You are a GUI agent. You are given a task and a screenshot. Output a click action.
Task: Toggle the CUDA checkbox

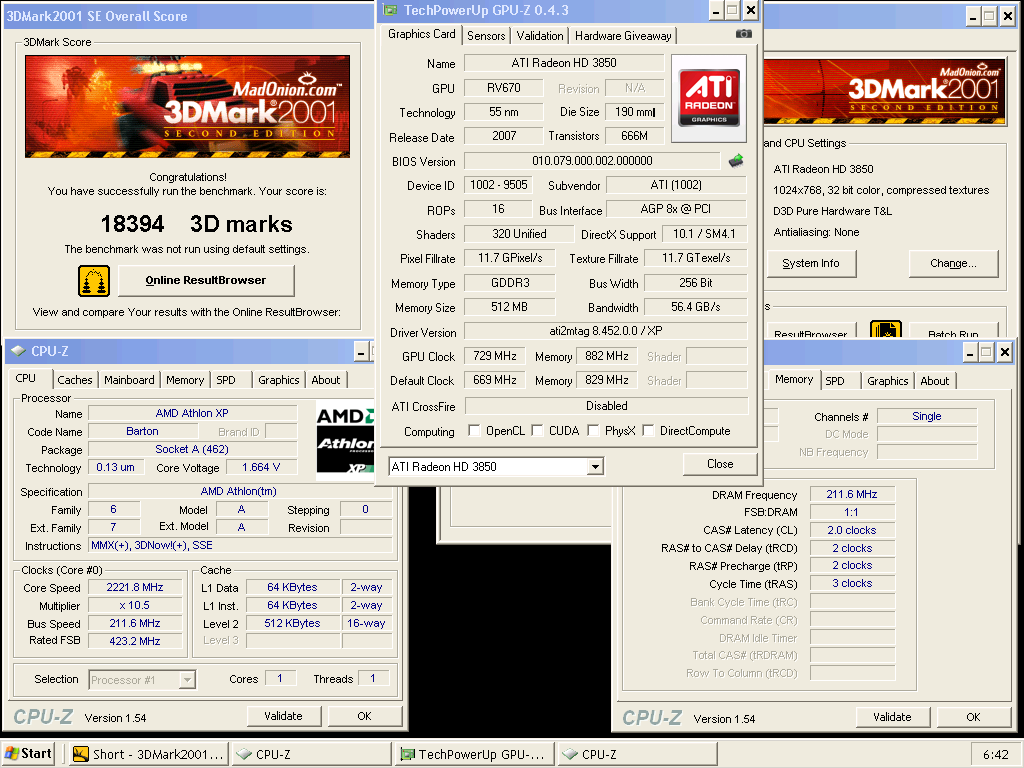pos(537,430)
